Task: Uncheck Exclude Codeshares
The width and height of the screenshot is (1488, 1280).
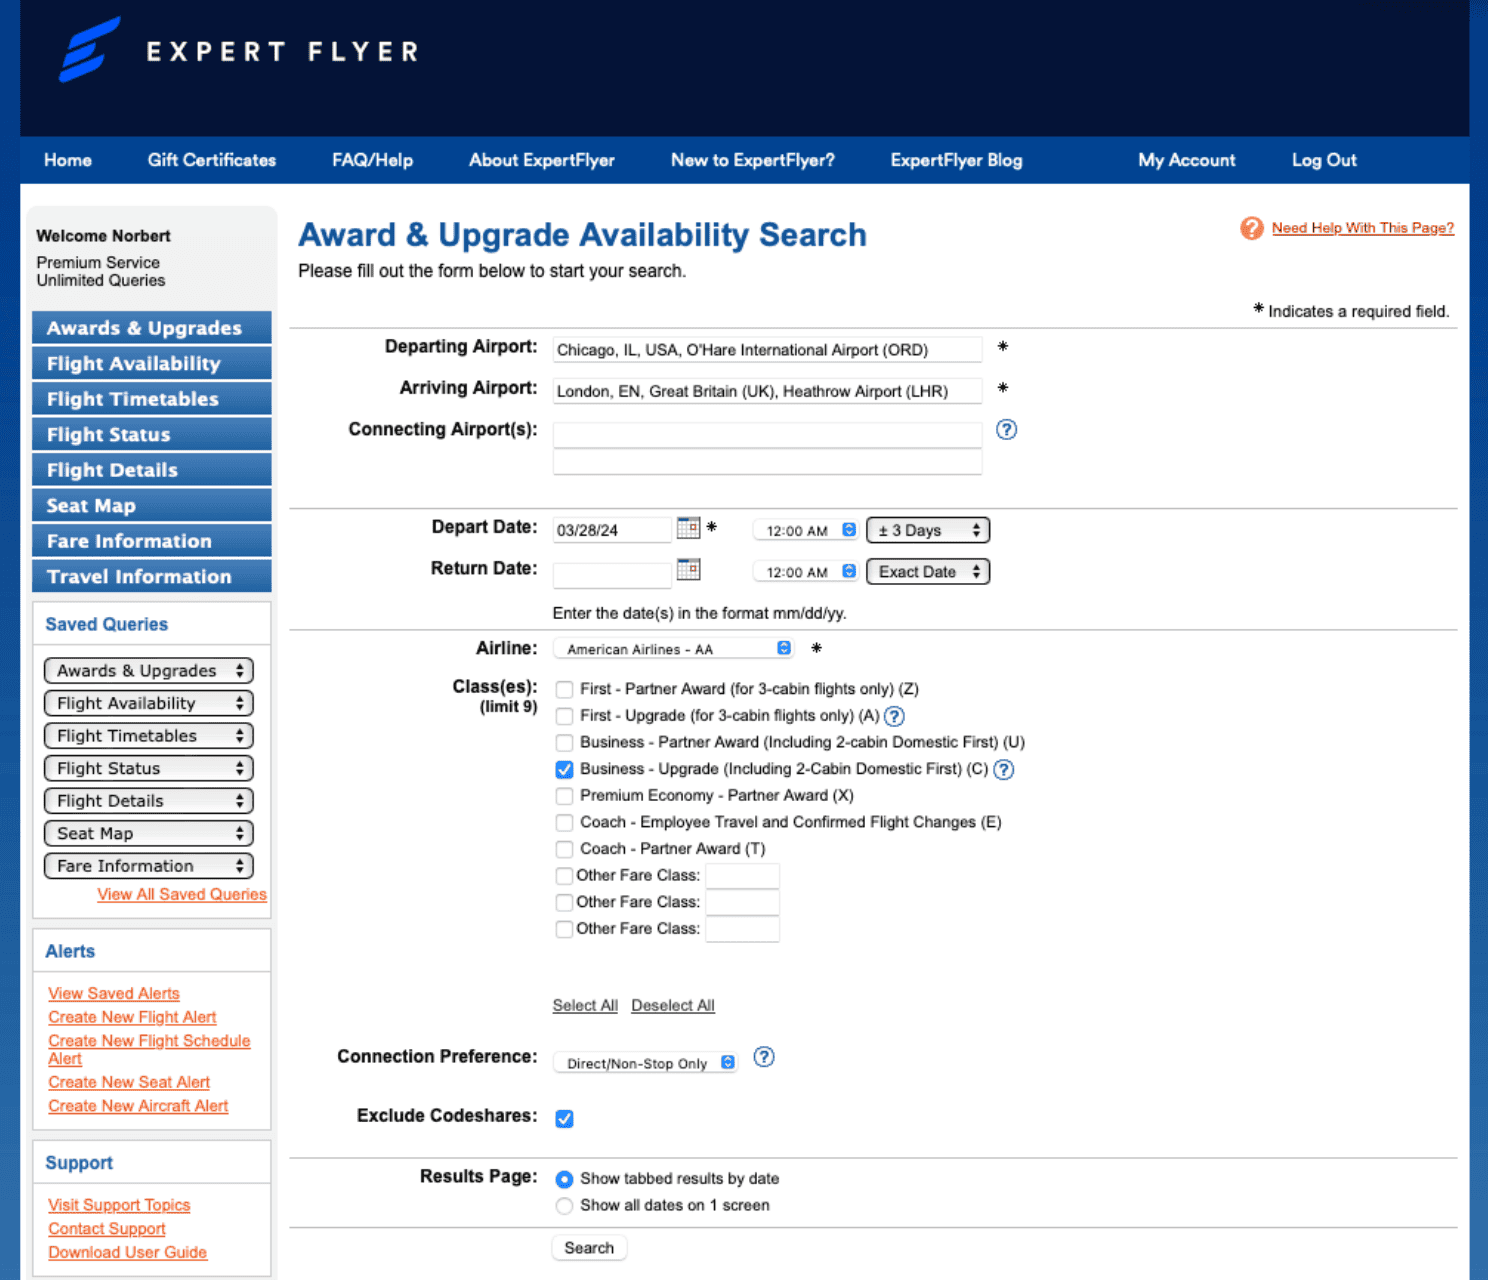Action: (564, 1118)
